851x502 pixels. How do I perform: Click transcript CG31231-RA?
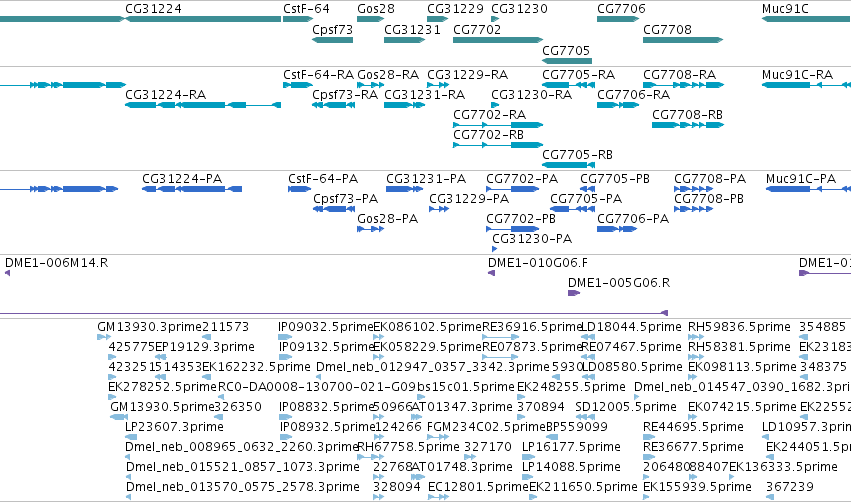(424, 94)
